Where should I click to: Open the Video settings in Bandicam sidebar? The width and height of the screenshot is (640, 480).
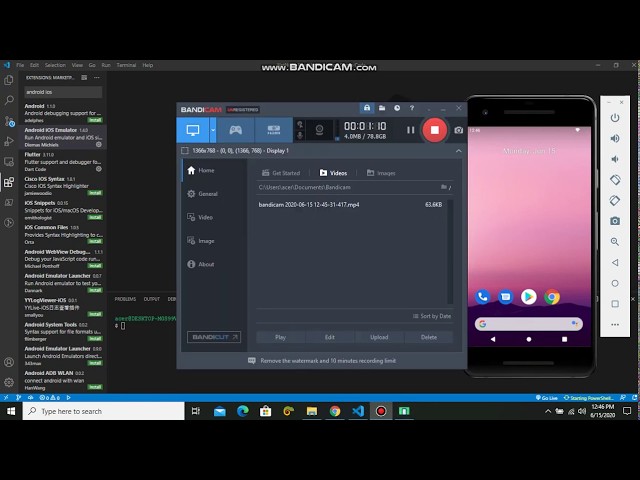200,217
